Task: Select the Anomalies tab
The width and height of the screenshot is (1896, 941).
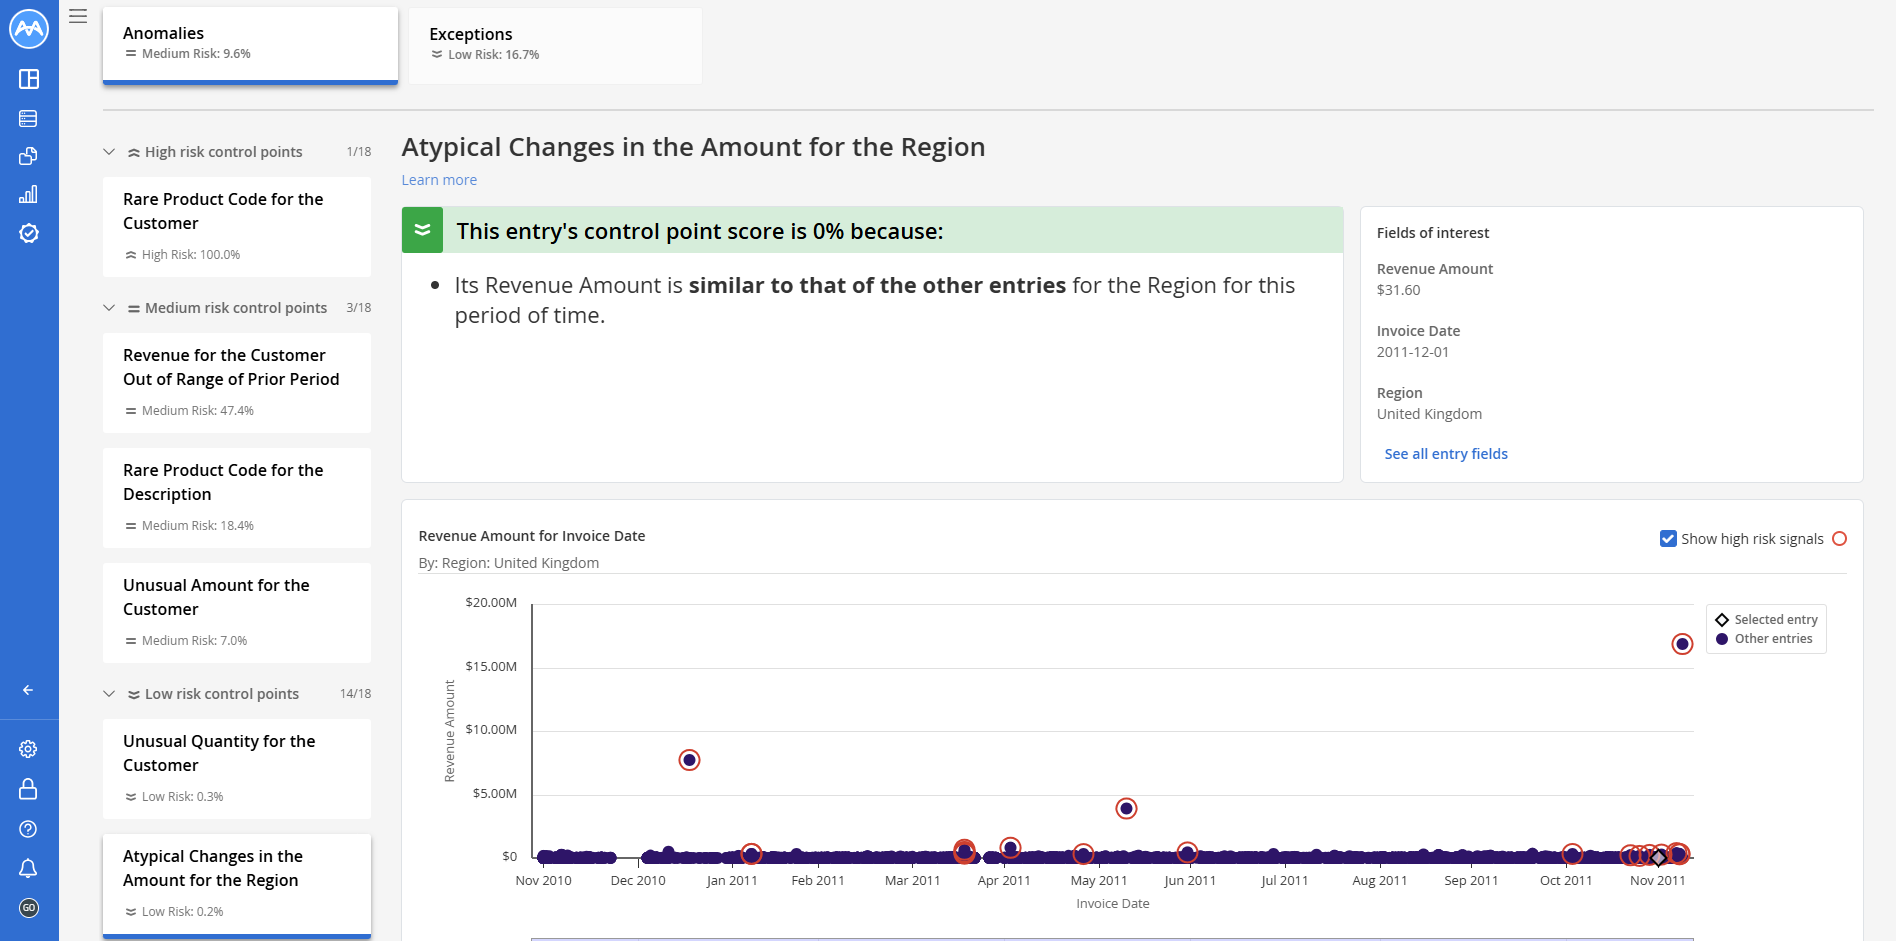Action: pos(250,44)
